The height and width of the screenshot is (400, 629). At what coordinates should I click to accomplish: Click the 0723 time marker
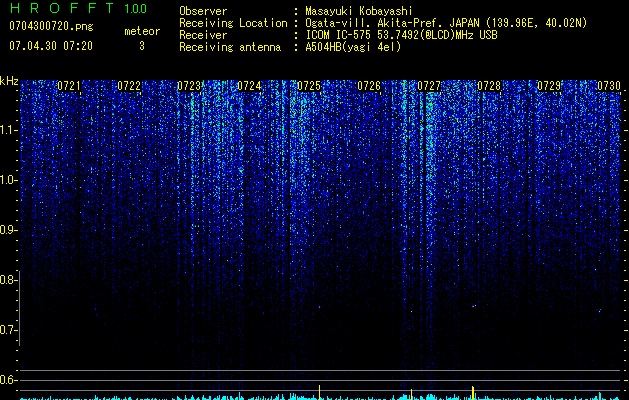click(x=189, y=86)
